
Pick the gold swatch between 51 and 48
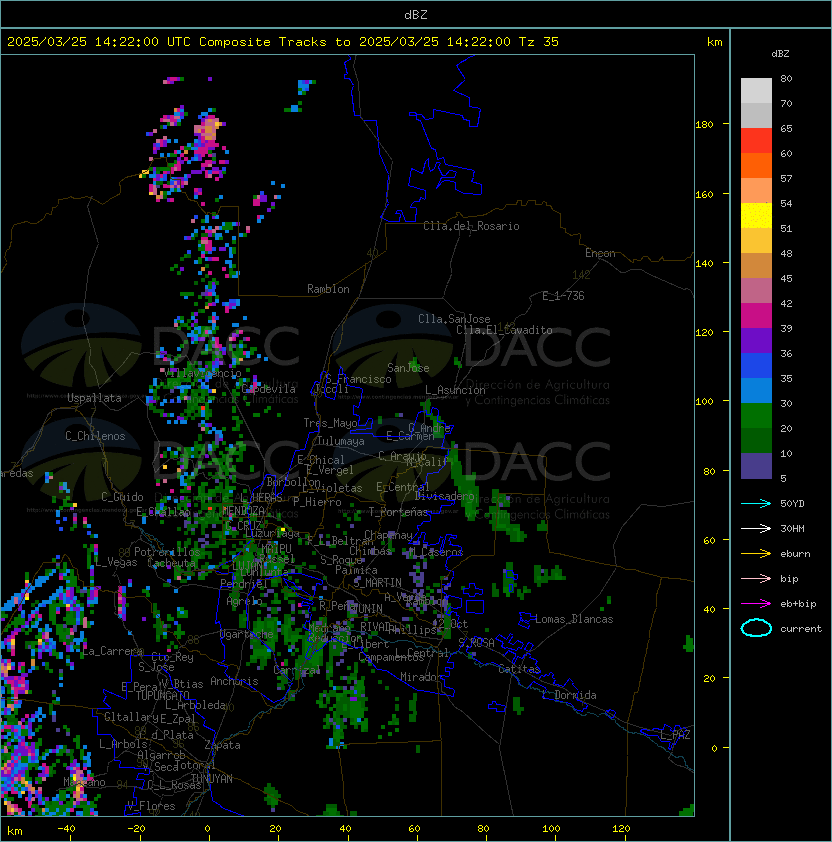(x=756, y=241)
